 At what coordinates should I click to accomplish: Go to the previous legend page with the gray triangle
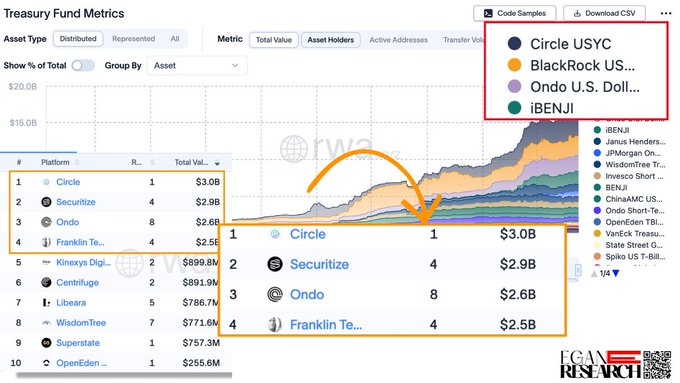(x=594, y=274)
